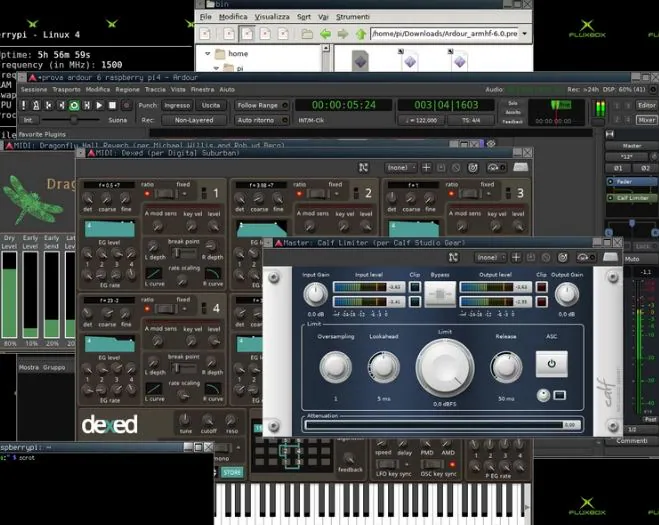Click the delete preset icon in Dexed toolbar
Viewport: 659px width, 525px height.
pos(456,168)
